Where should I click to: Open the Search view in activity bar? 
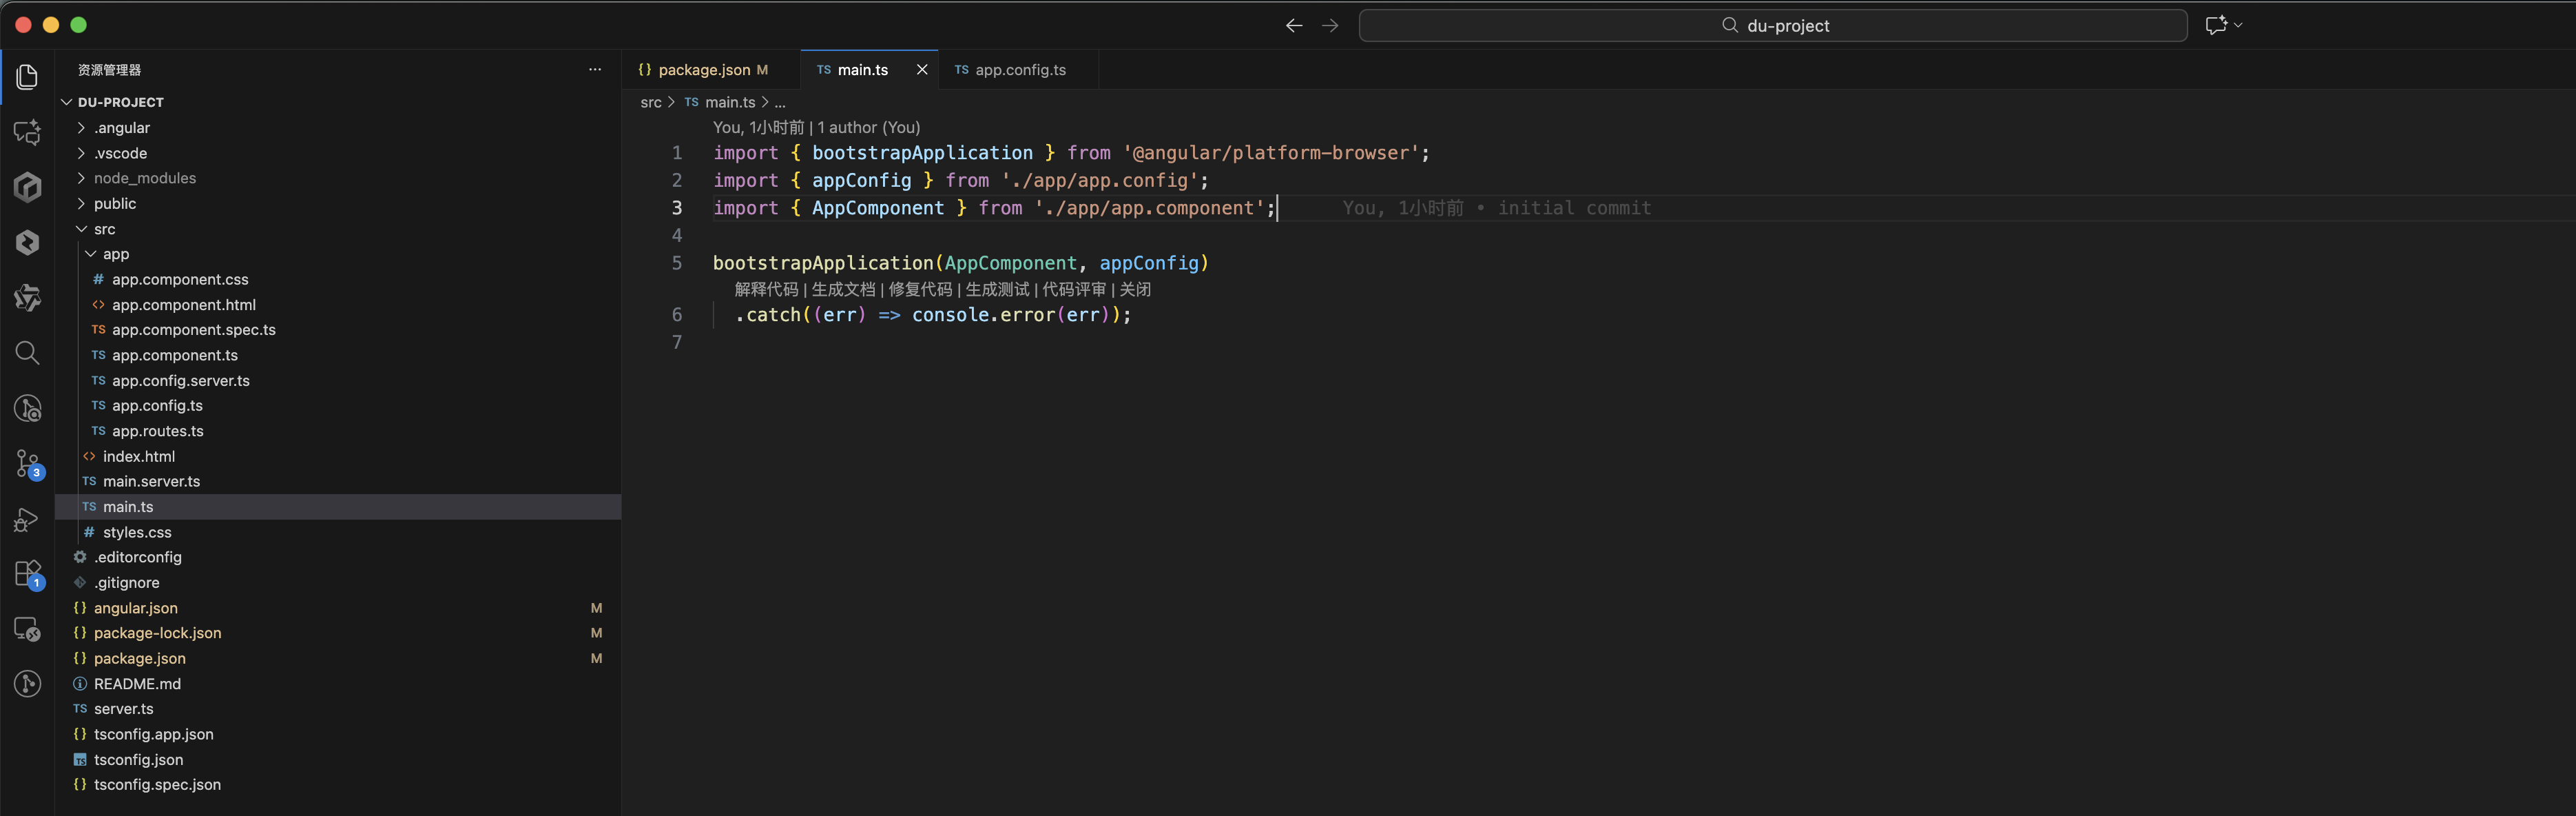coord(27,353)
